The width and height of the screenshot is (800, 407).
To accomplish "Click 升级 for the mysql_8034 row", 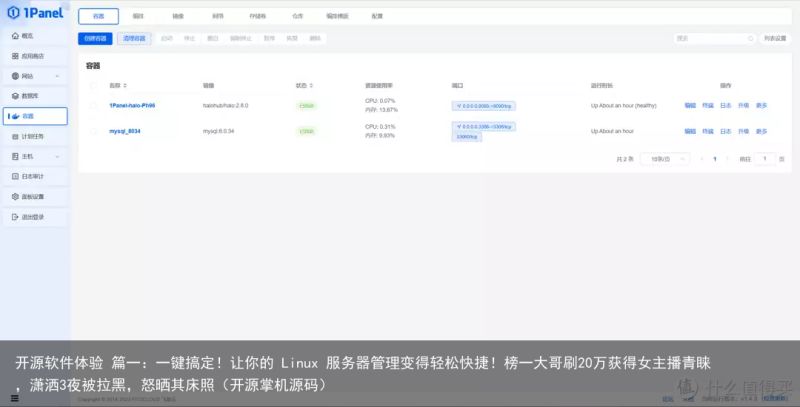I will [x=743, y=131].
